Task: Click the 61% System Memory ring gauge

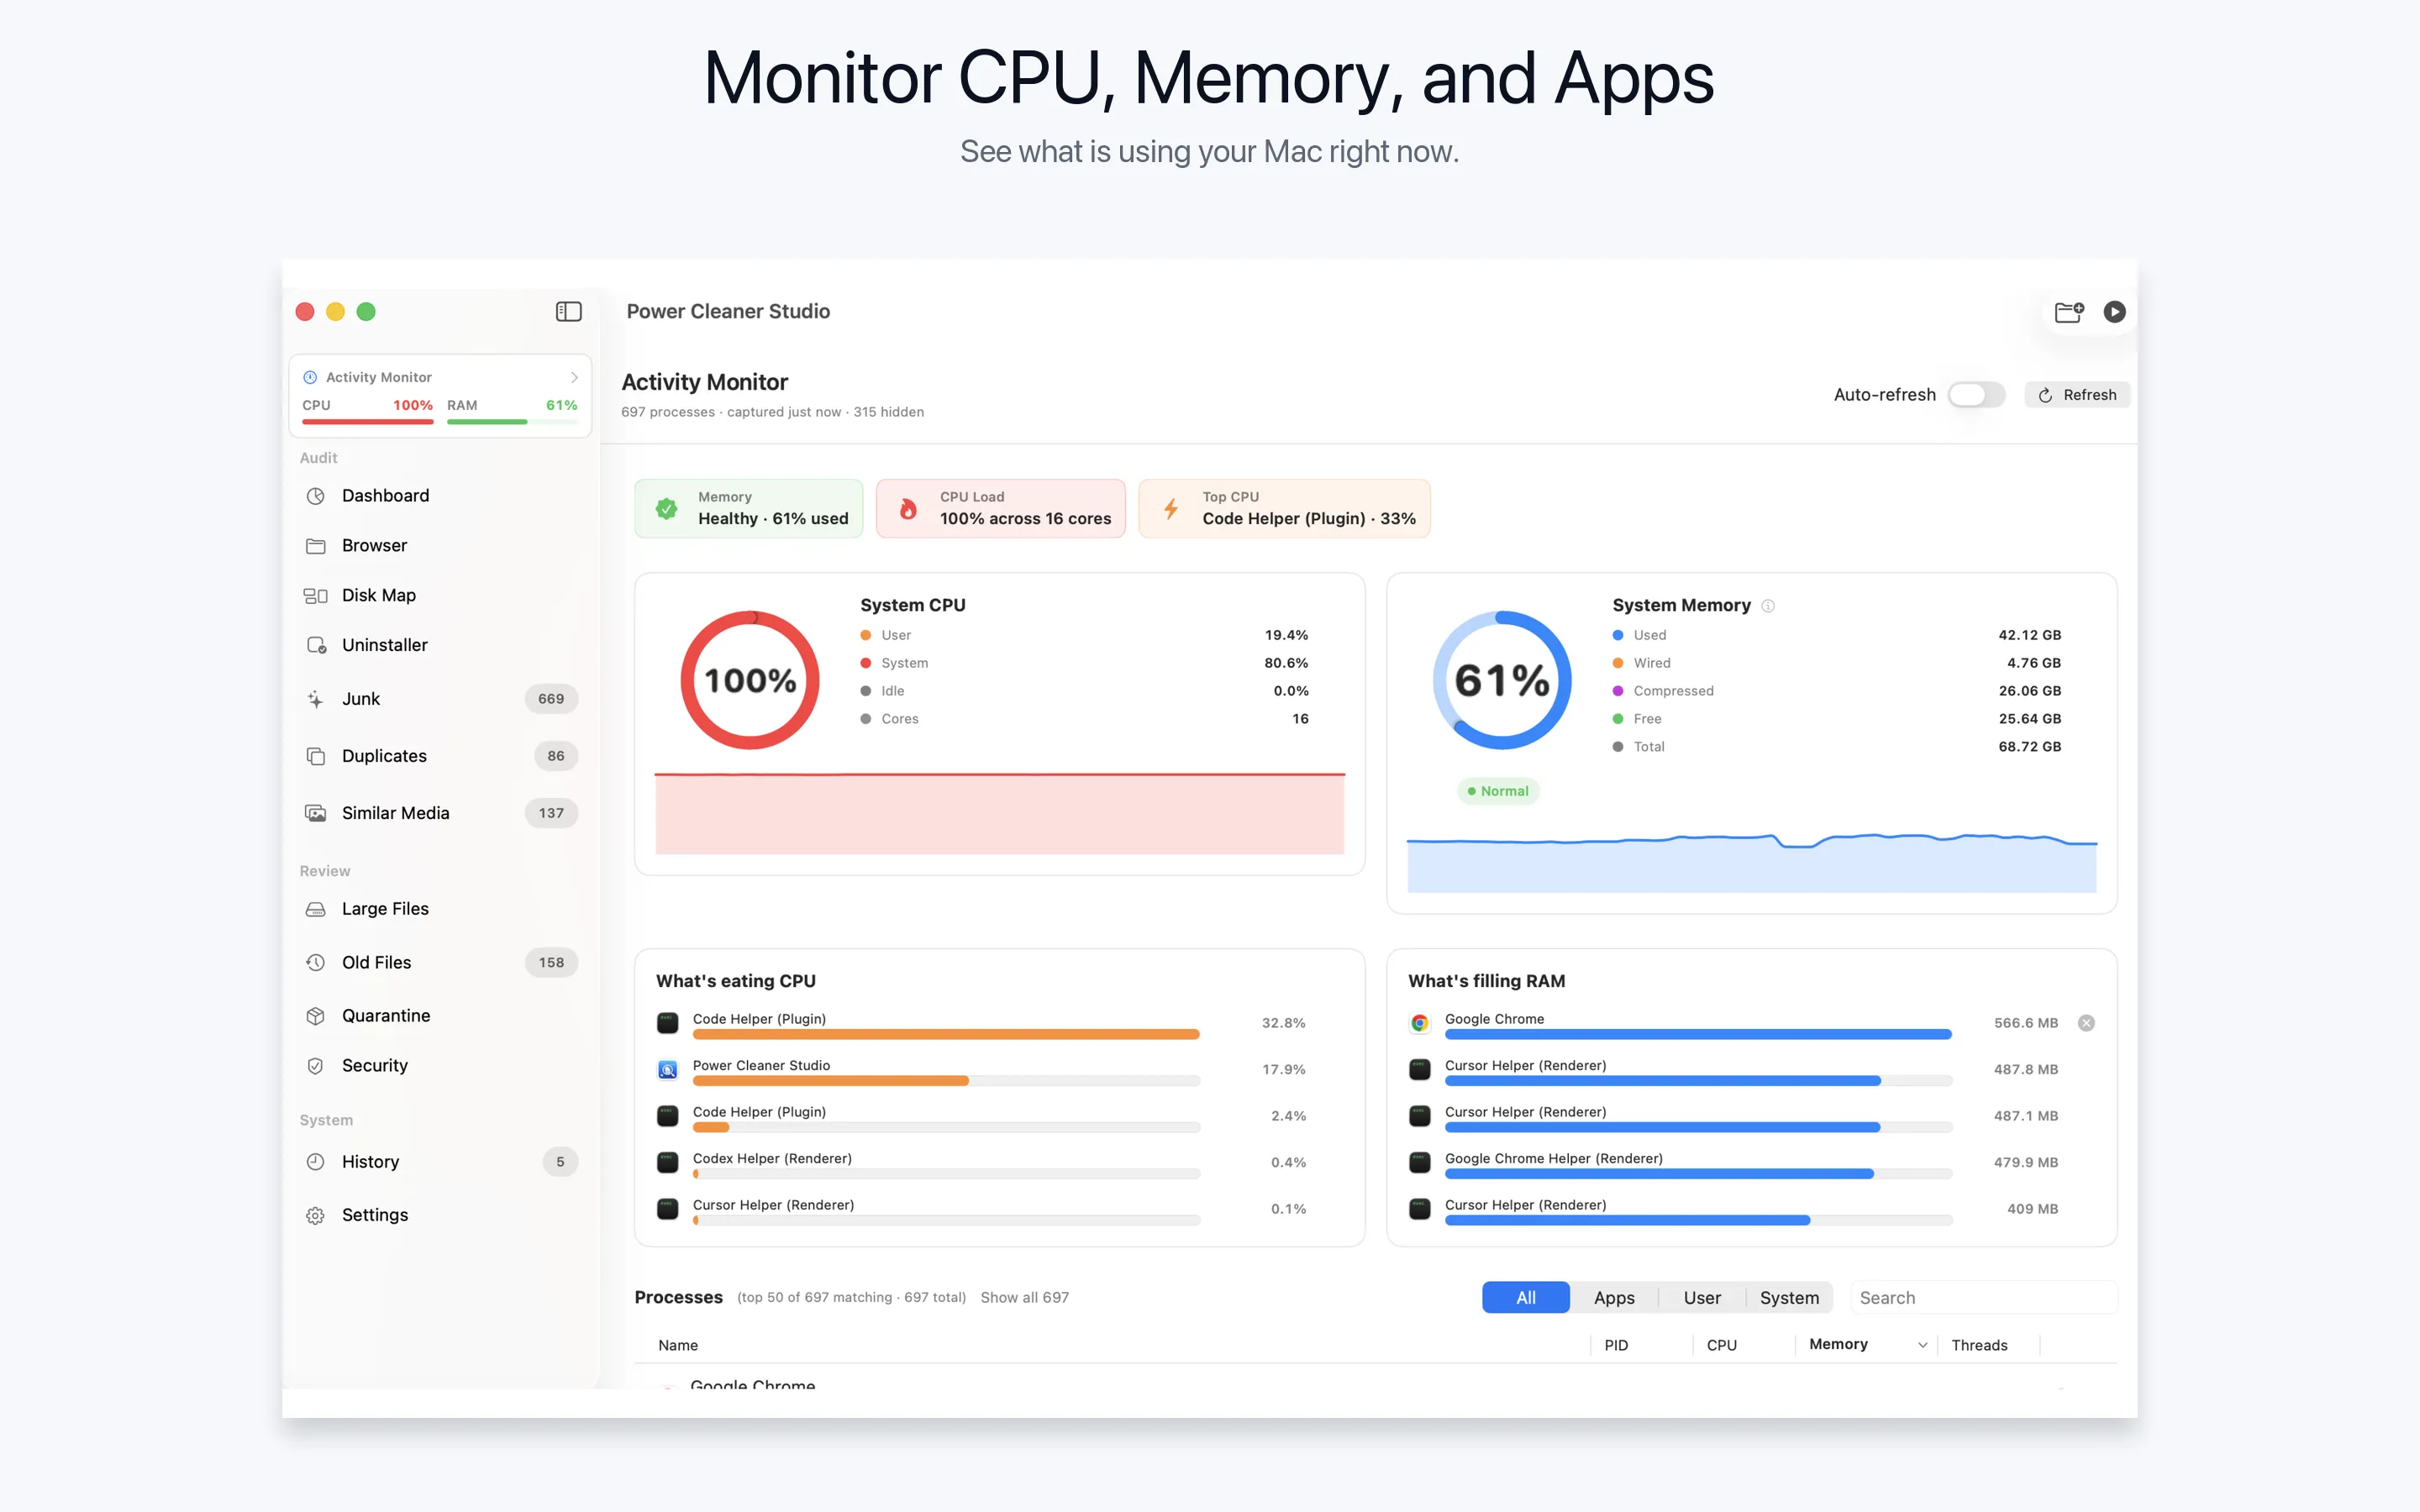Action: pyautogui.click(x=1502, y=680)
